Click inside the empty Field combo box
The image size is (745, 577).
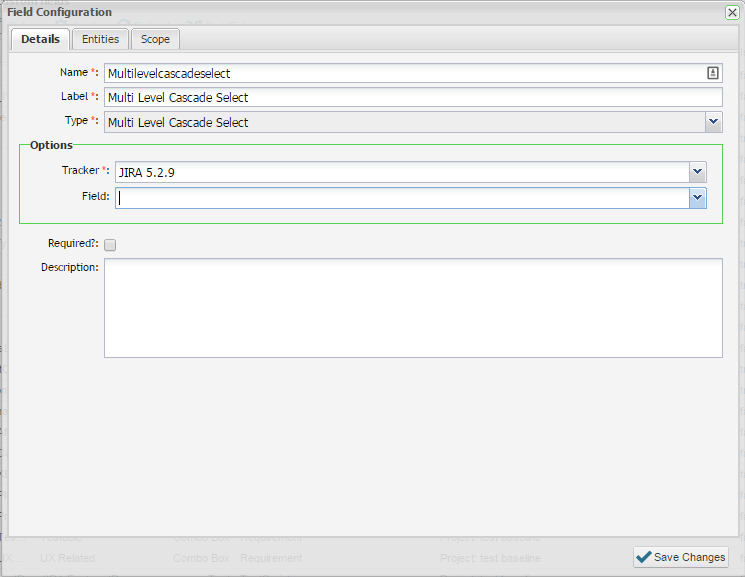400,198
